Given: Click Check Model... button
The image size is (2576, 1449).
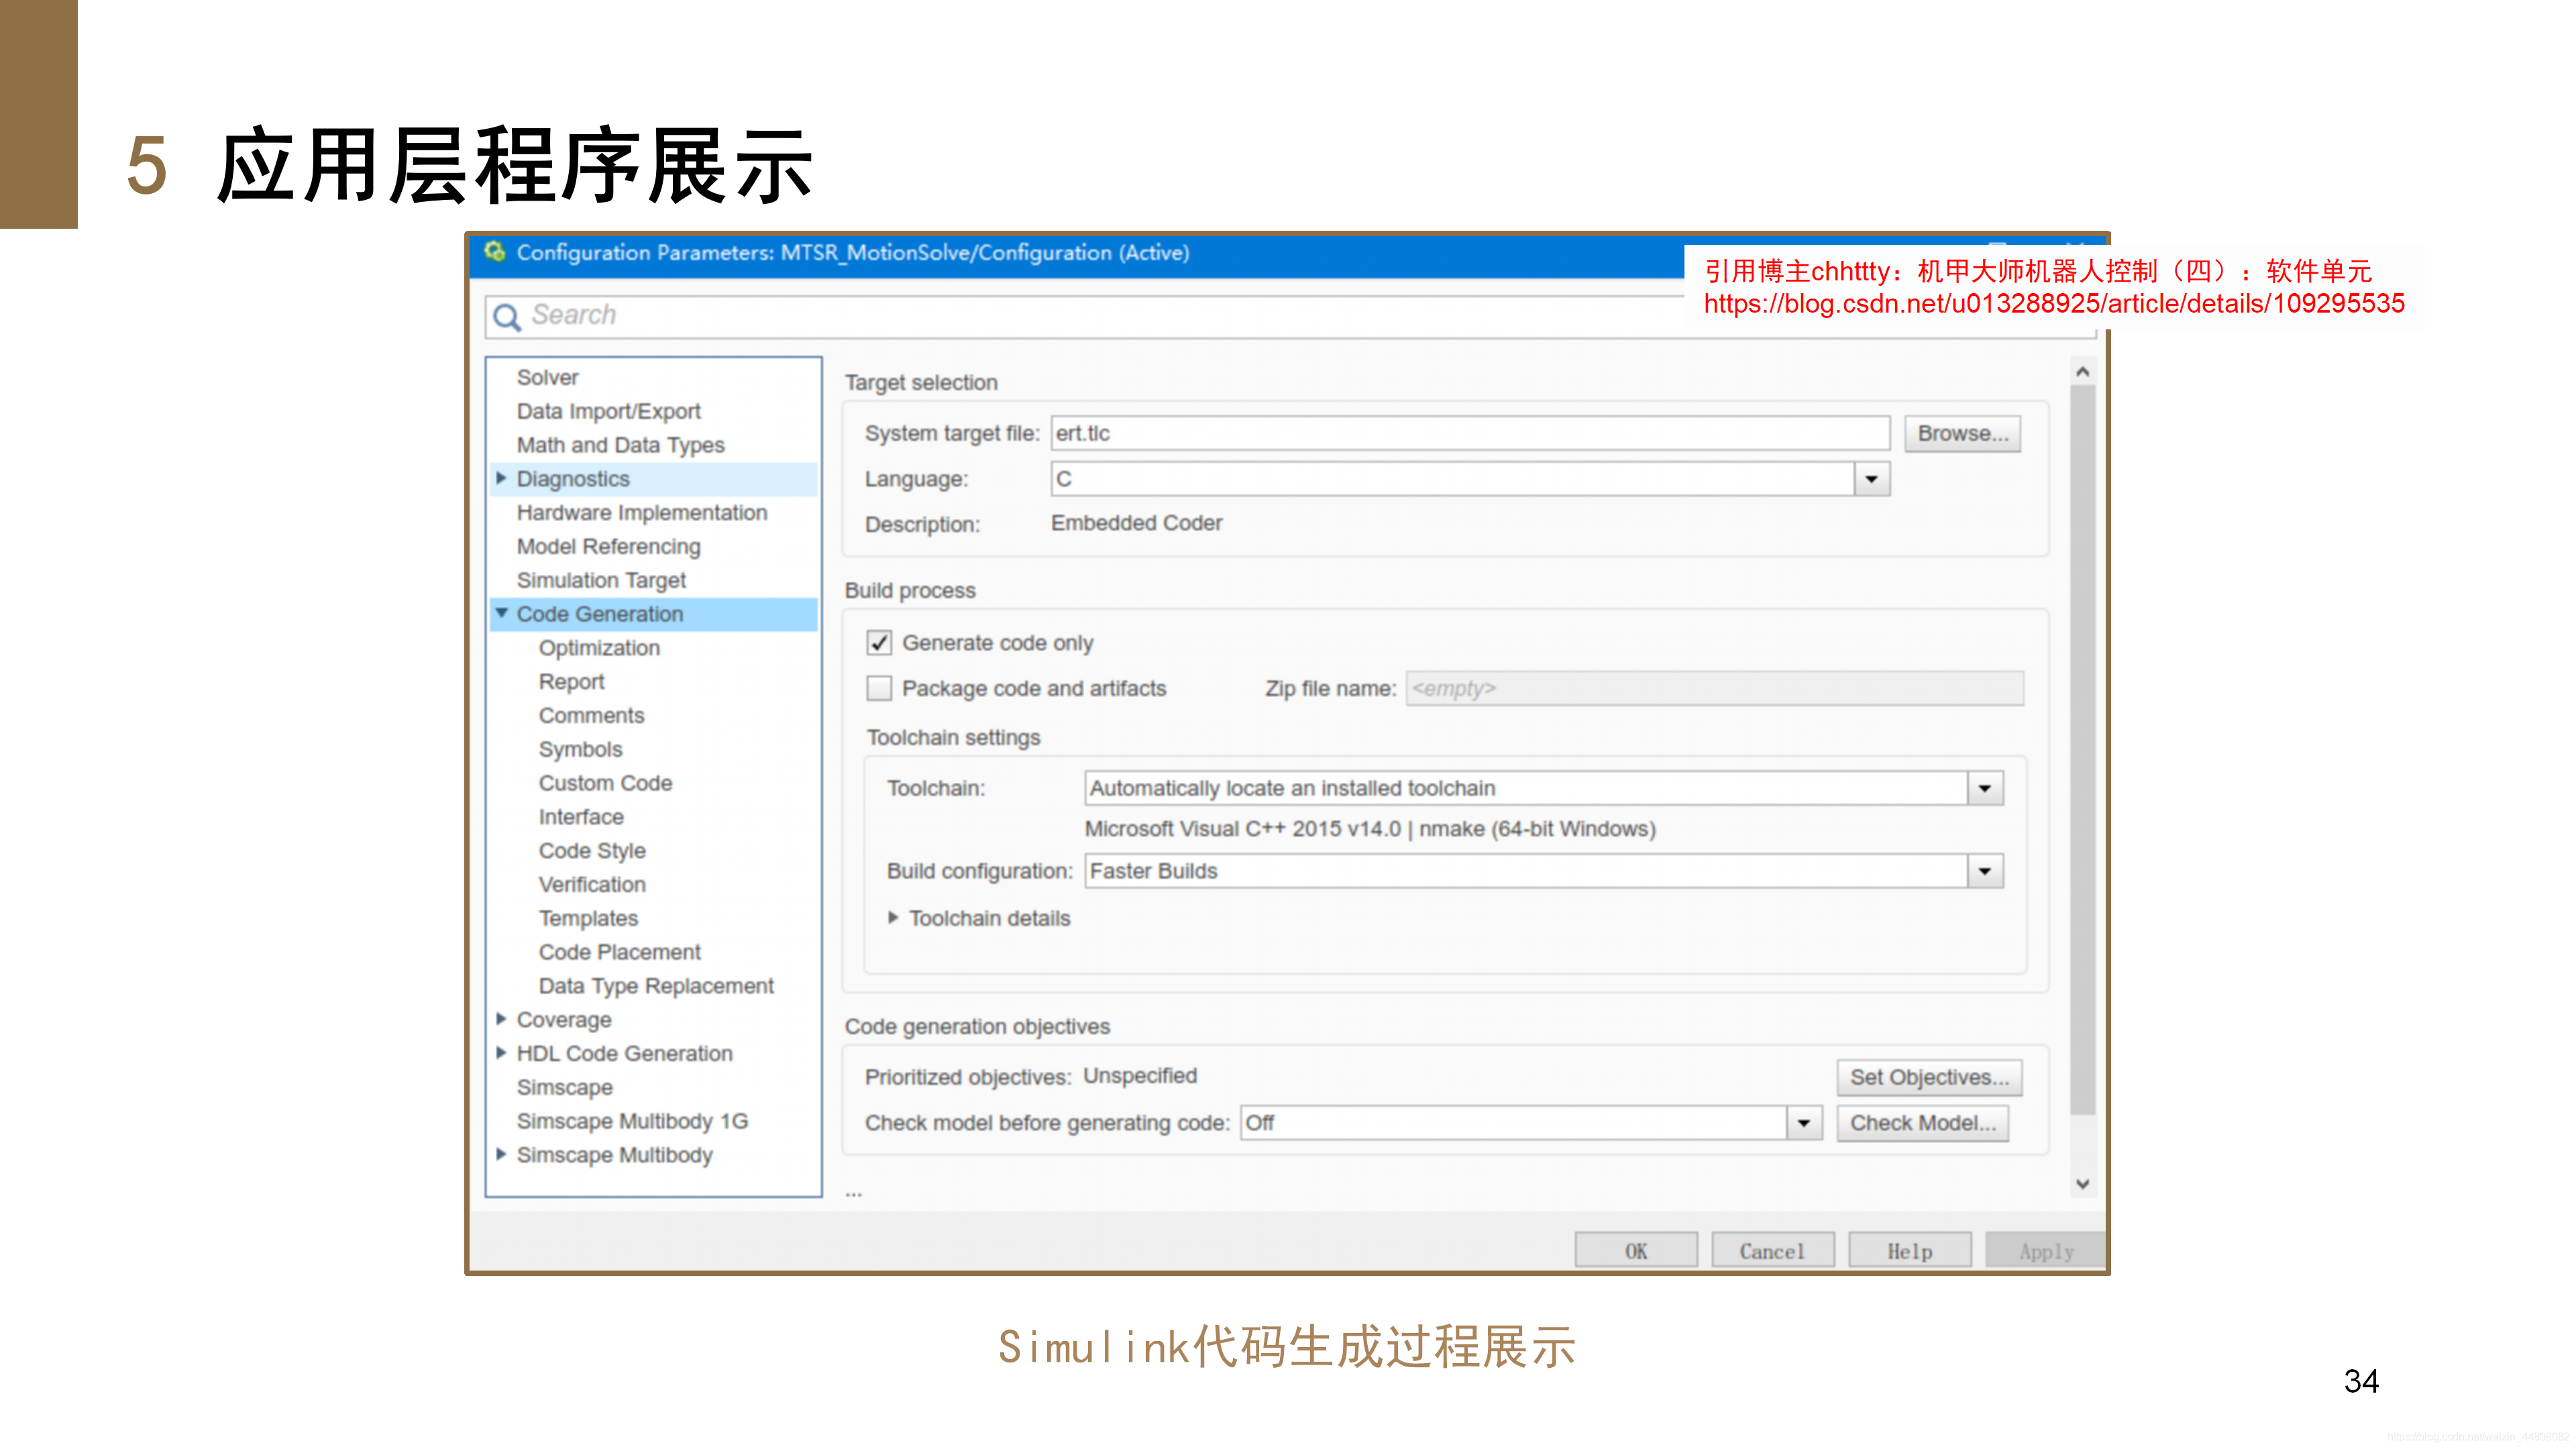Looking at the screenshot, I should (x=1922, y=1123).
